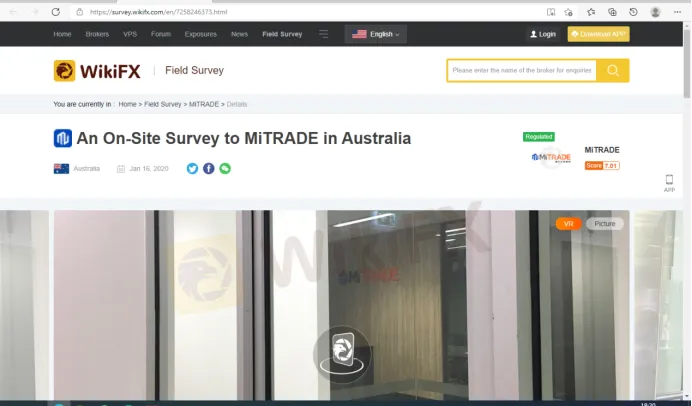
Task: Click the green Regulated badge
Action: tap(539, 137)
